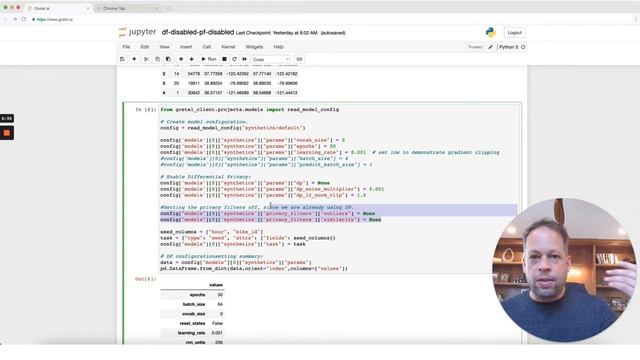Open the Help menu
640x360 pixels.
[278, 47]
